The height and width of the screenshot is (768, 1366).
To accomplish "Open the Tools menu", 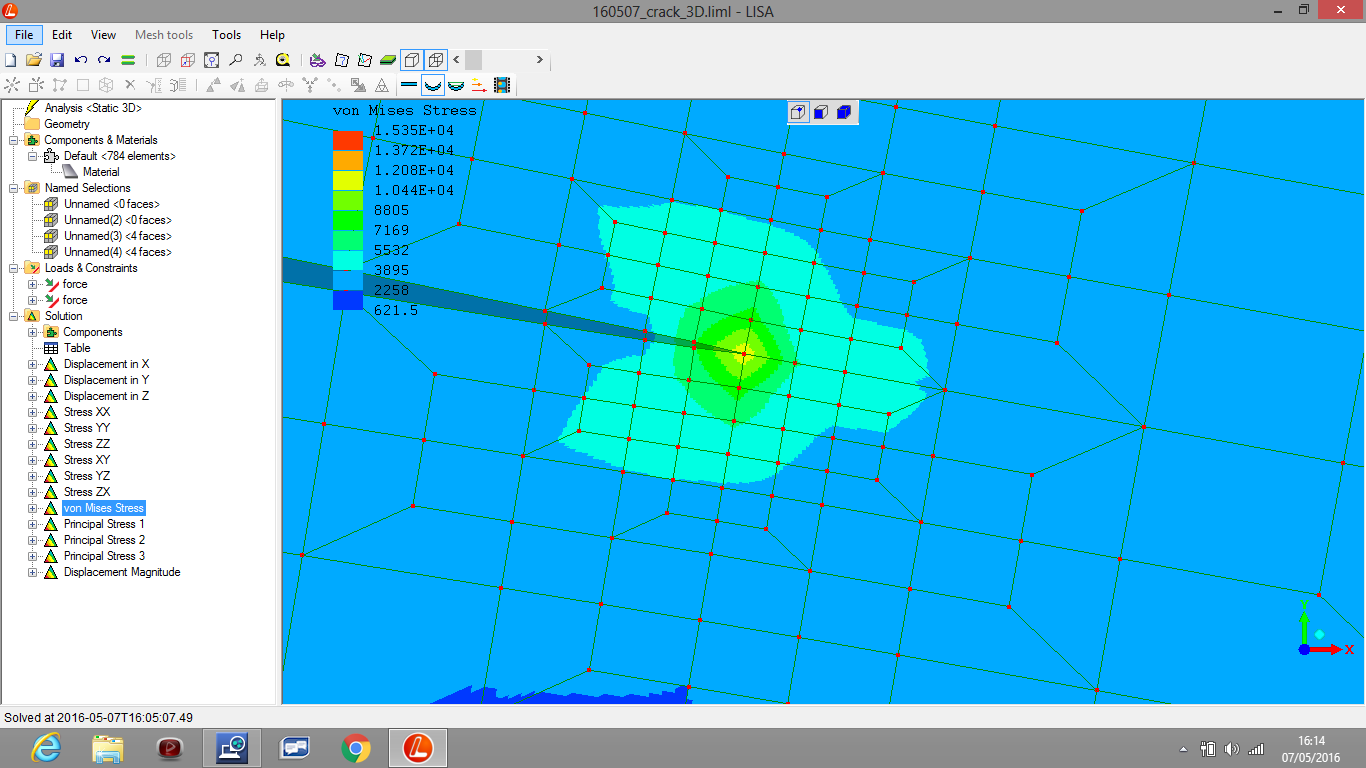I will 227,35.
